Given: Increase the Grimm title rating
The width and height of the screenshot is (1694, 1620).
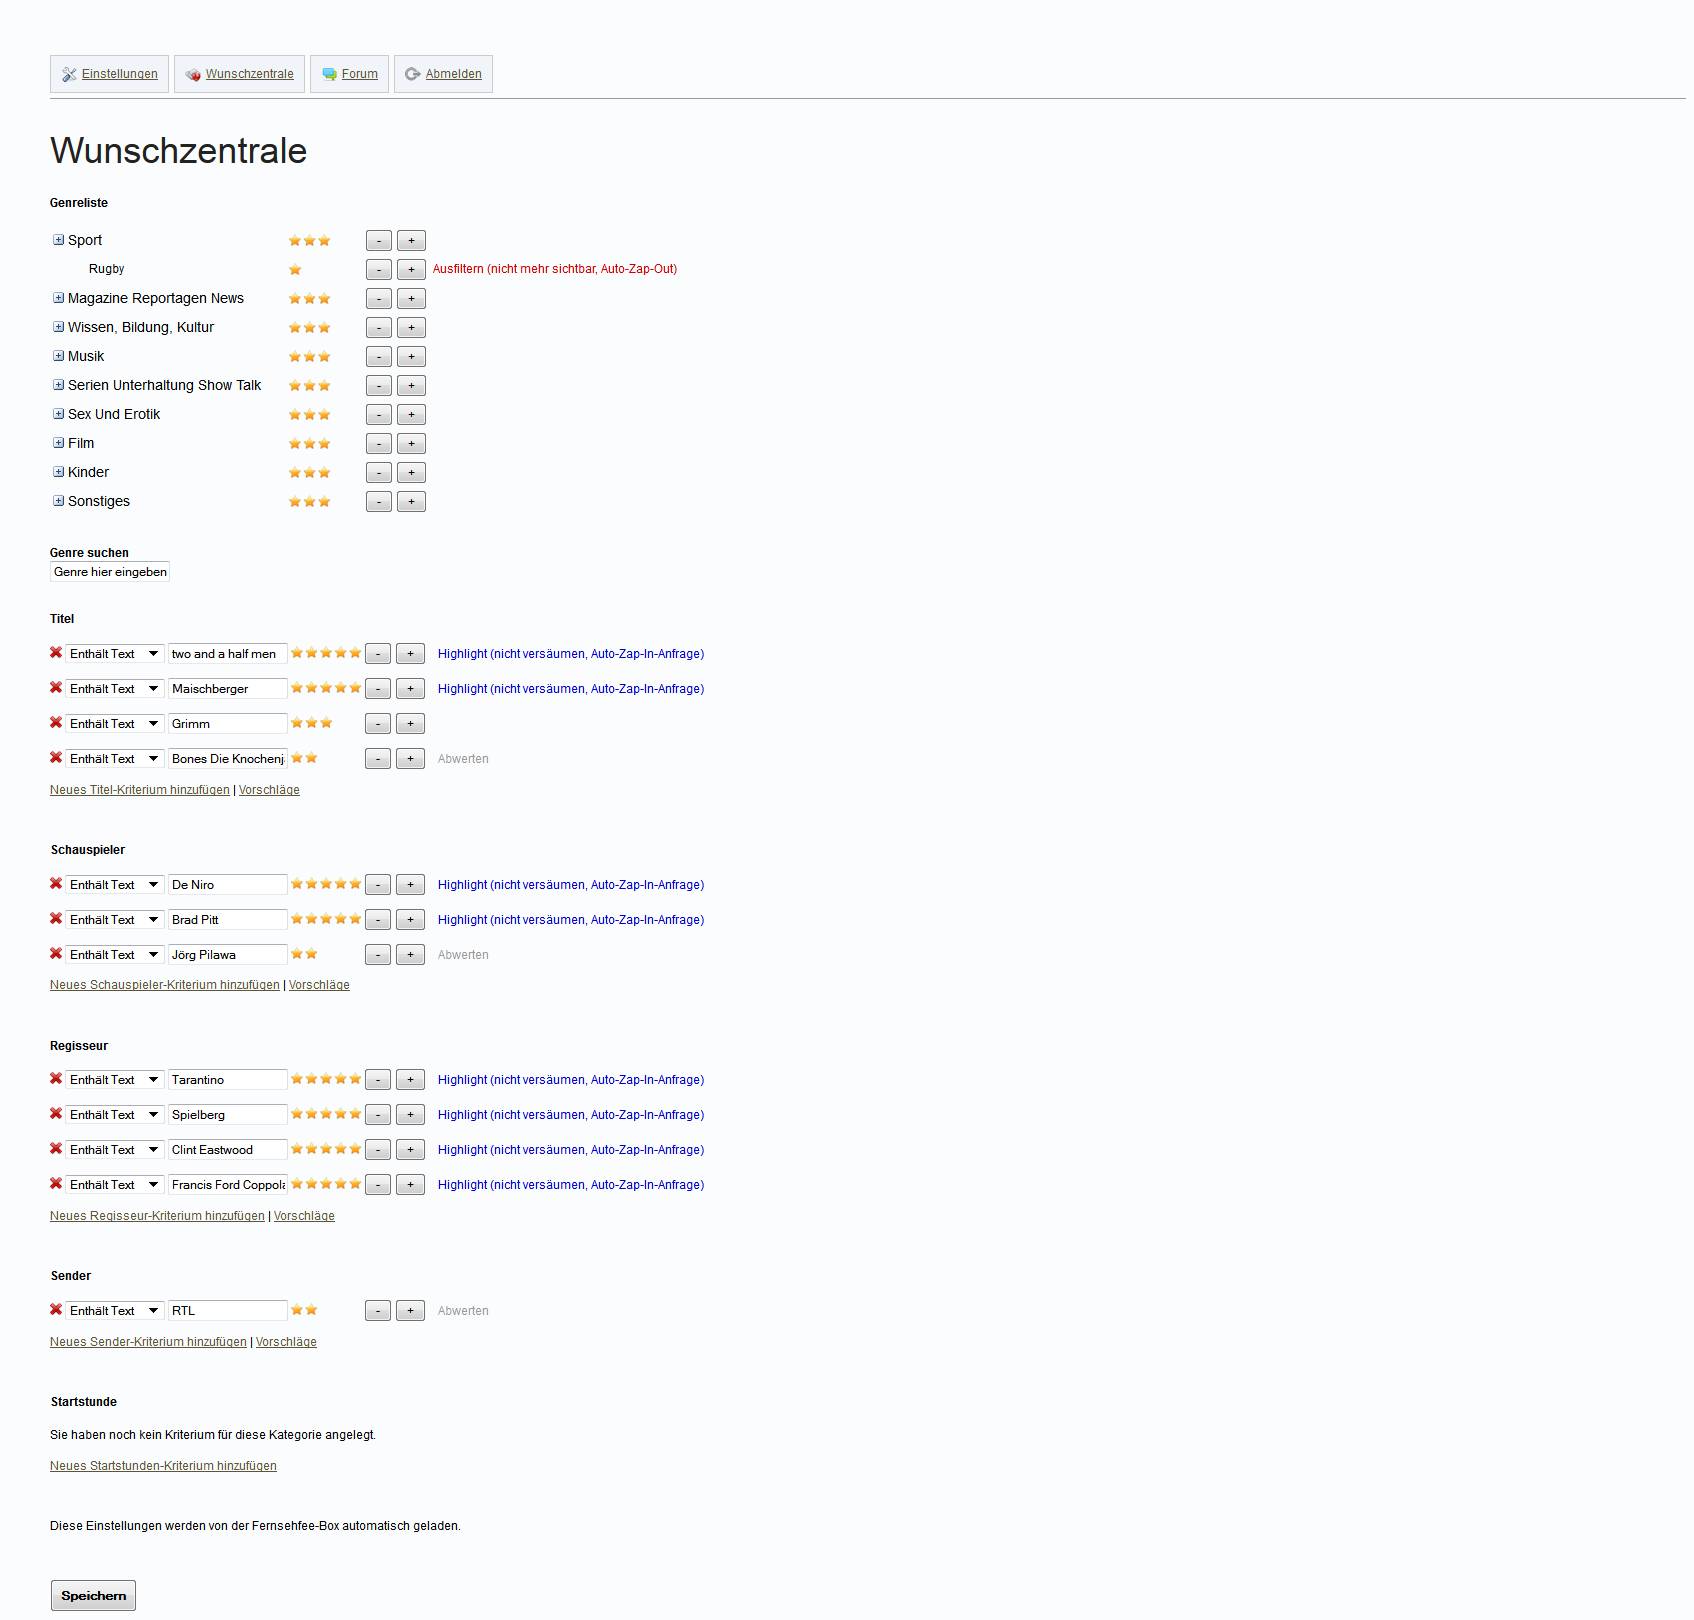Looking at the screenshot, I should [410, 723].
